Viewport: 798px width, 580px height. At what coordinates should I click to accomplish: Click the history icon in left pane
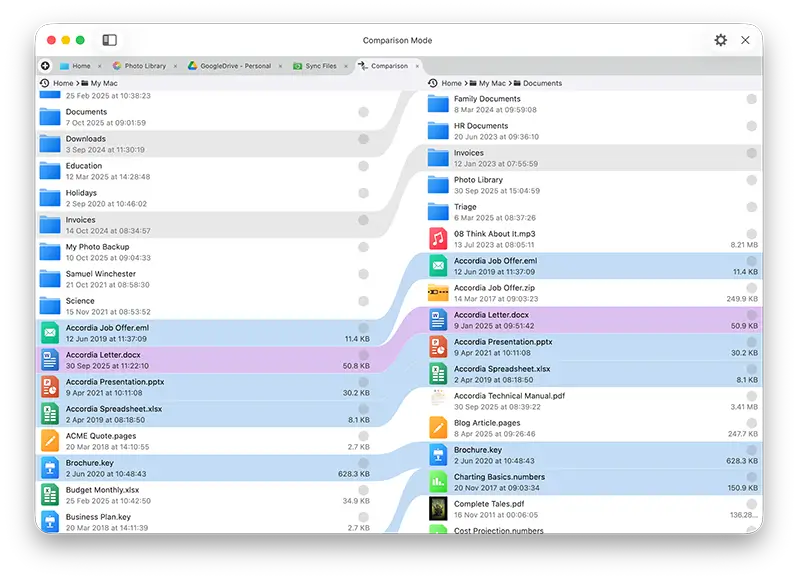pos(45,83)
